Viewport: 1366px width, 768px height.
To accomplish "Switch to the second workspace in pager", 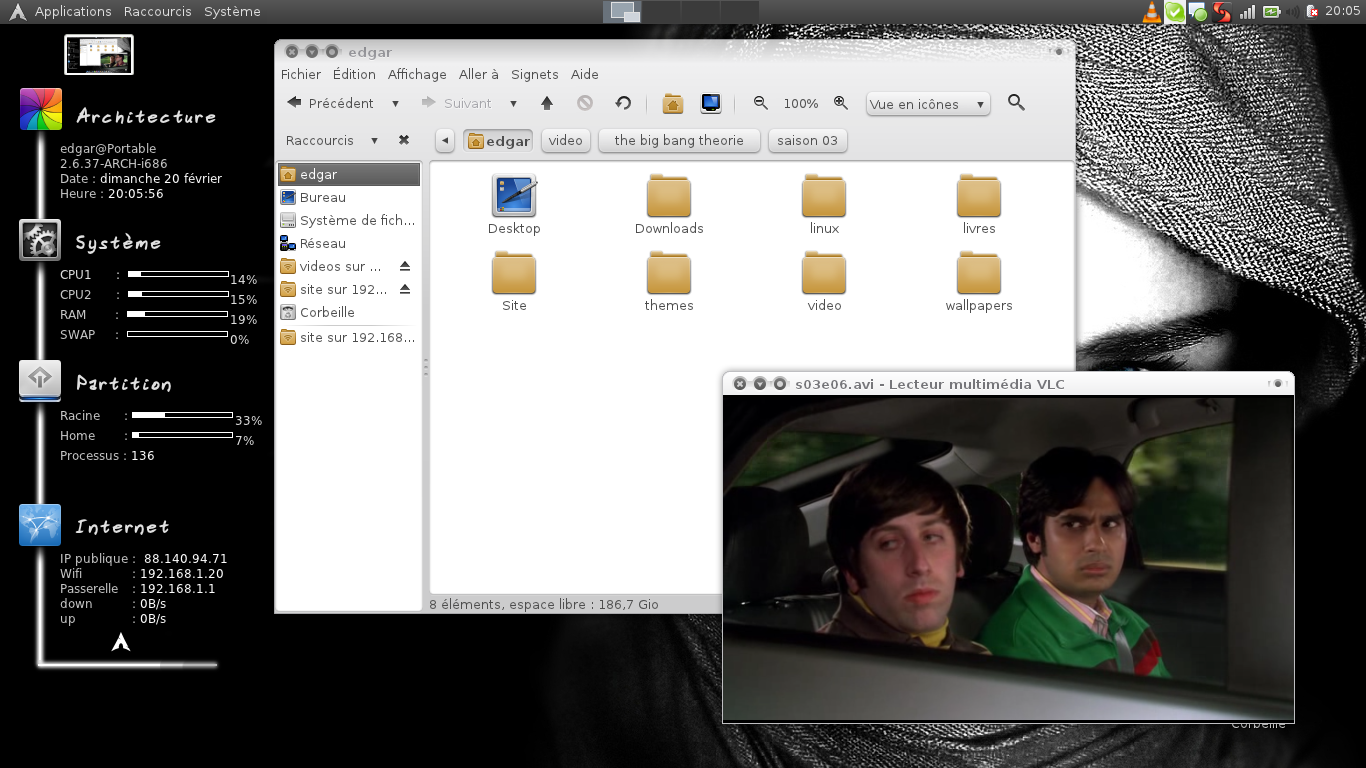I will (x=660, y=11).
